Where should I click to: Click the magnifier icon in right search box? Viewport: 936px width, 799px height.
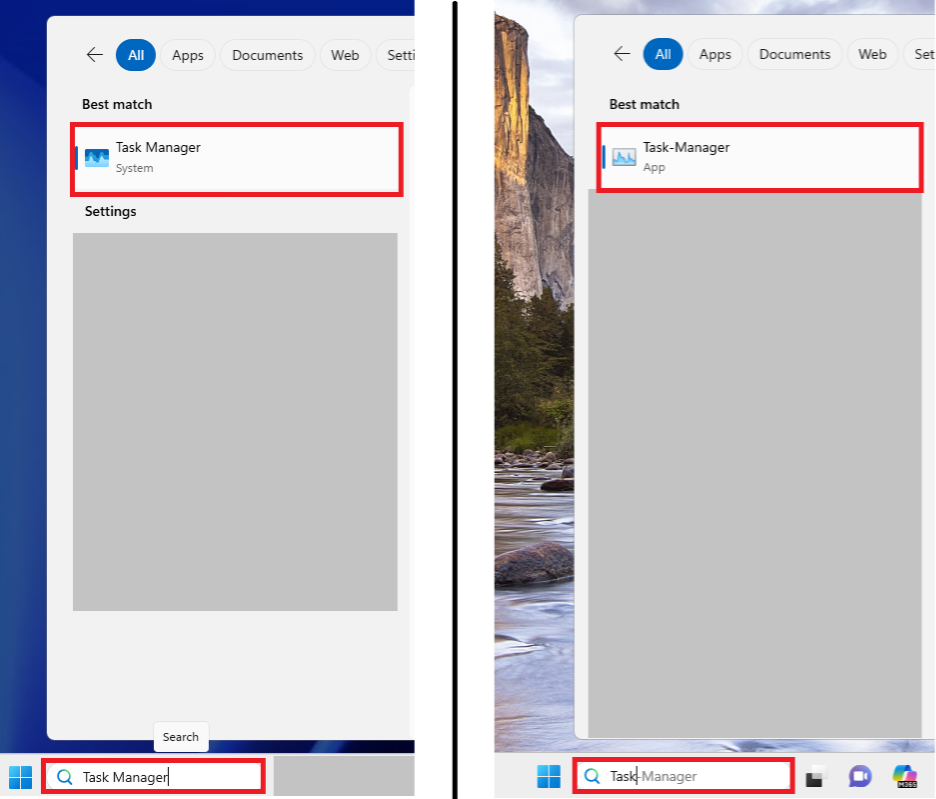tap(592, 776)
